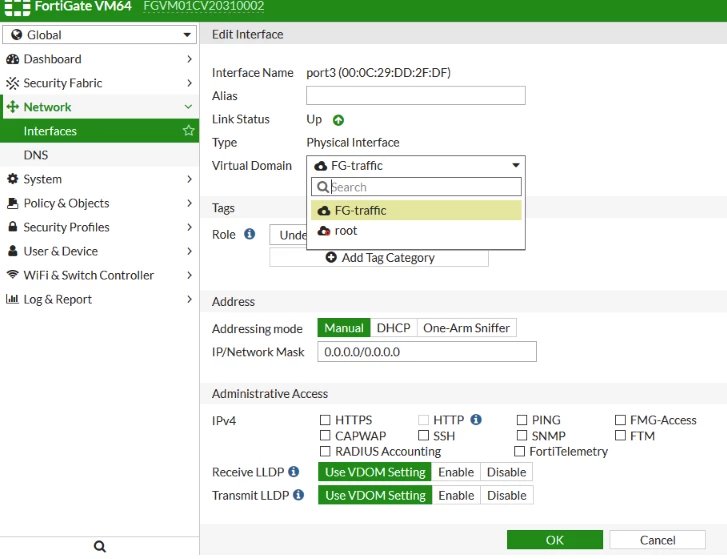Click magnifier icon in VDOM search box
727x559 pixels.
[322, 187]
